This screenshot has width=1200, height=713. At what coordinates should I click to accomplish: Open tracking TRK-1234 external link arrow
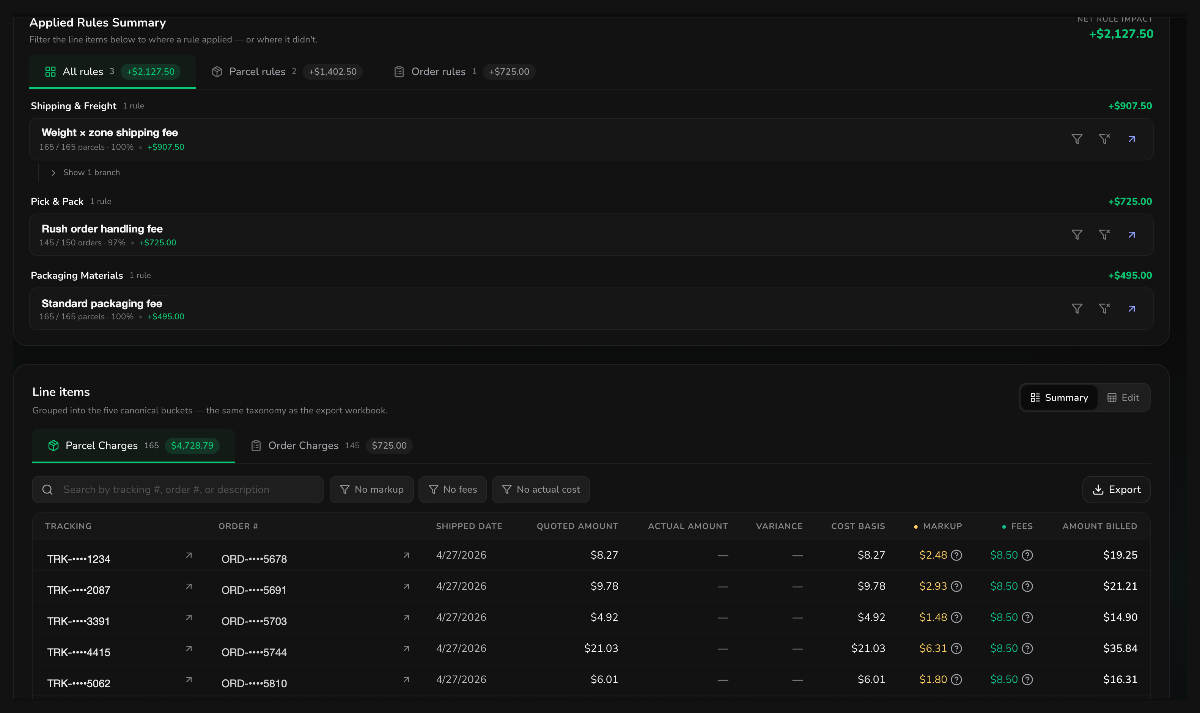coord(189,555)
